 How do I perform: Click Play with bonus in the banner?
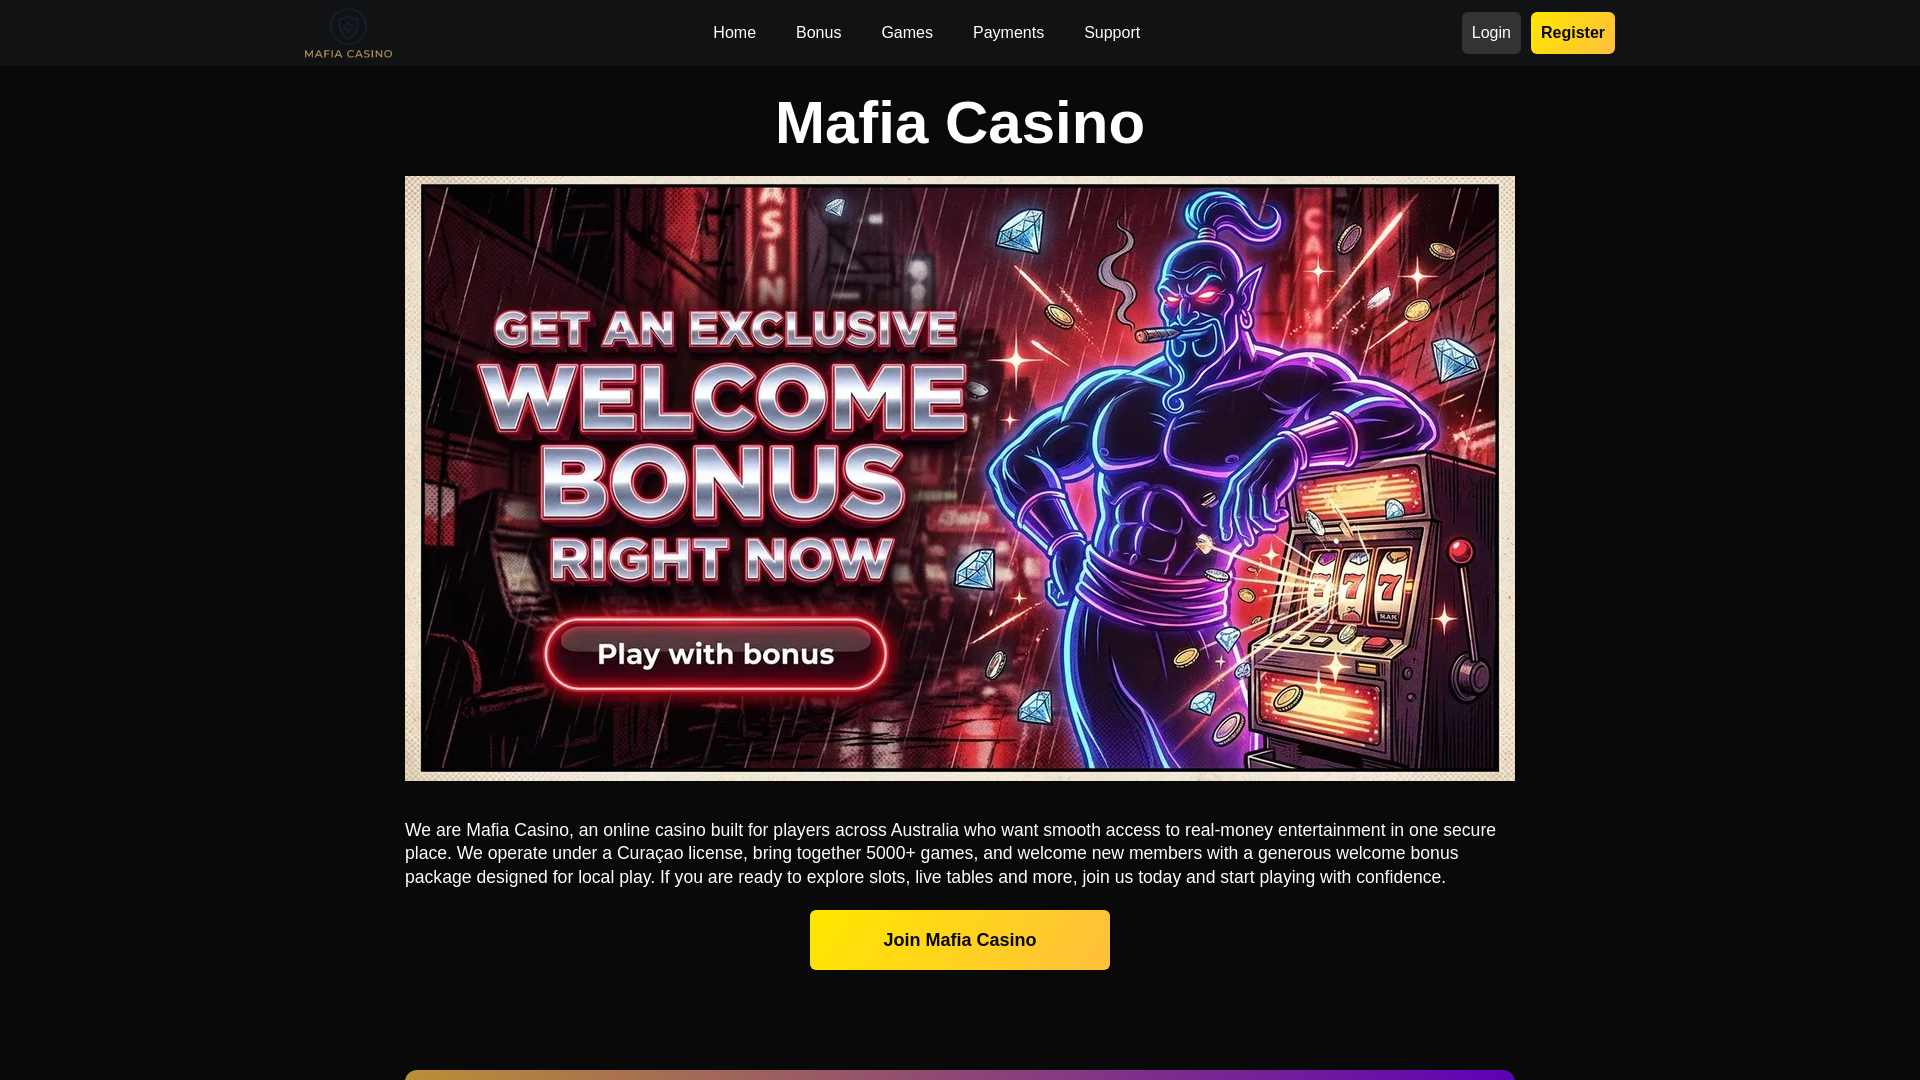pos(716,655)
